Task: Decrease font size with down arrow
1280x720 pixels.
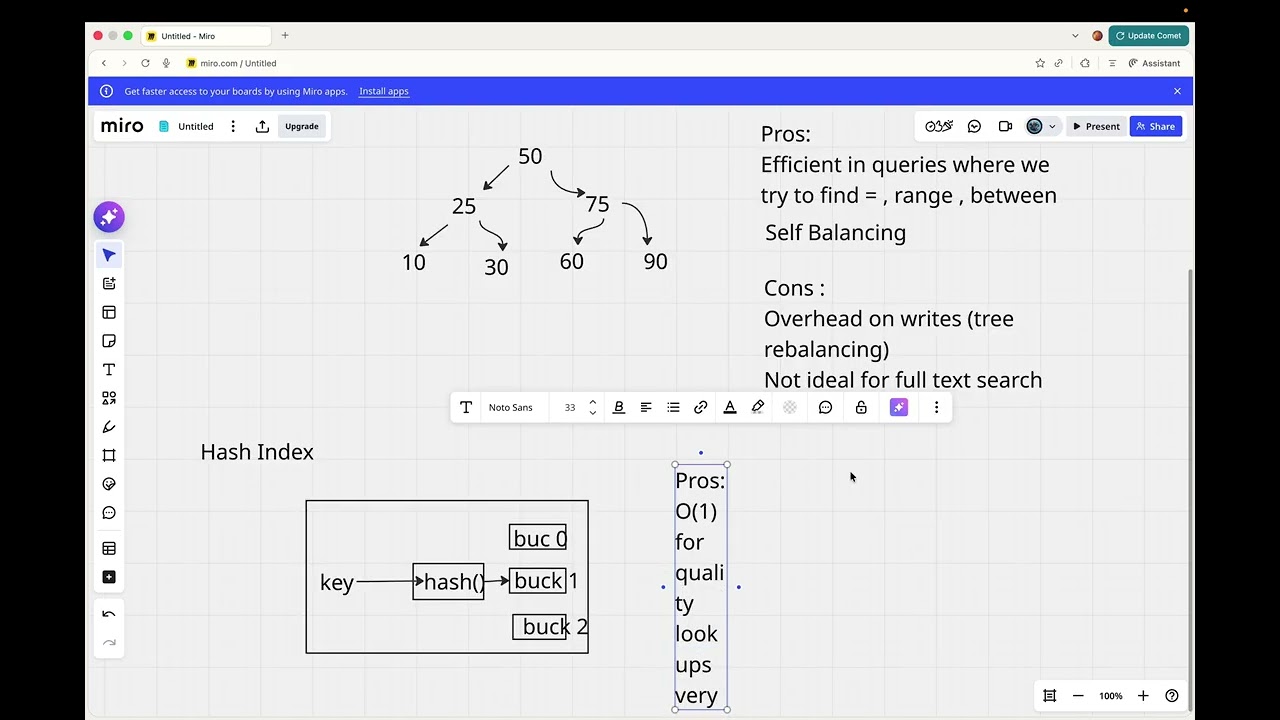Action: click(592, 412)
